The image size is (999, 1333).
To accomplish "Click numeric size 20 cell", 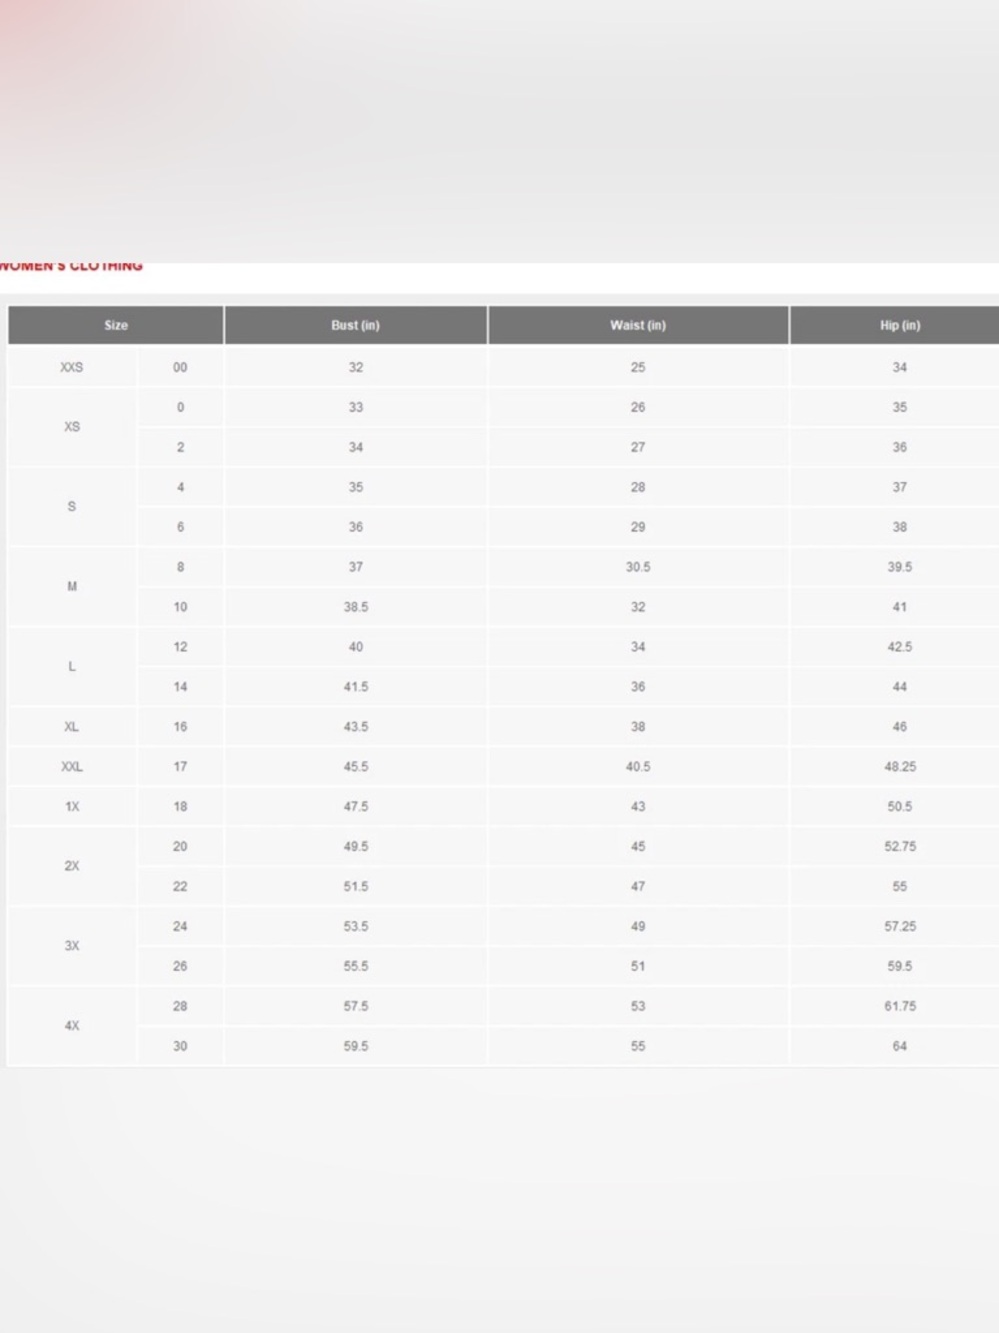I will pyautogui.click(x=180, y=846).
